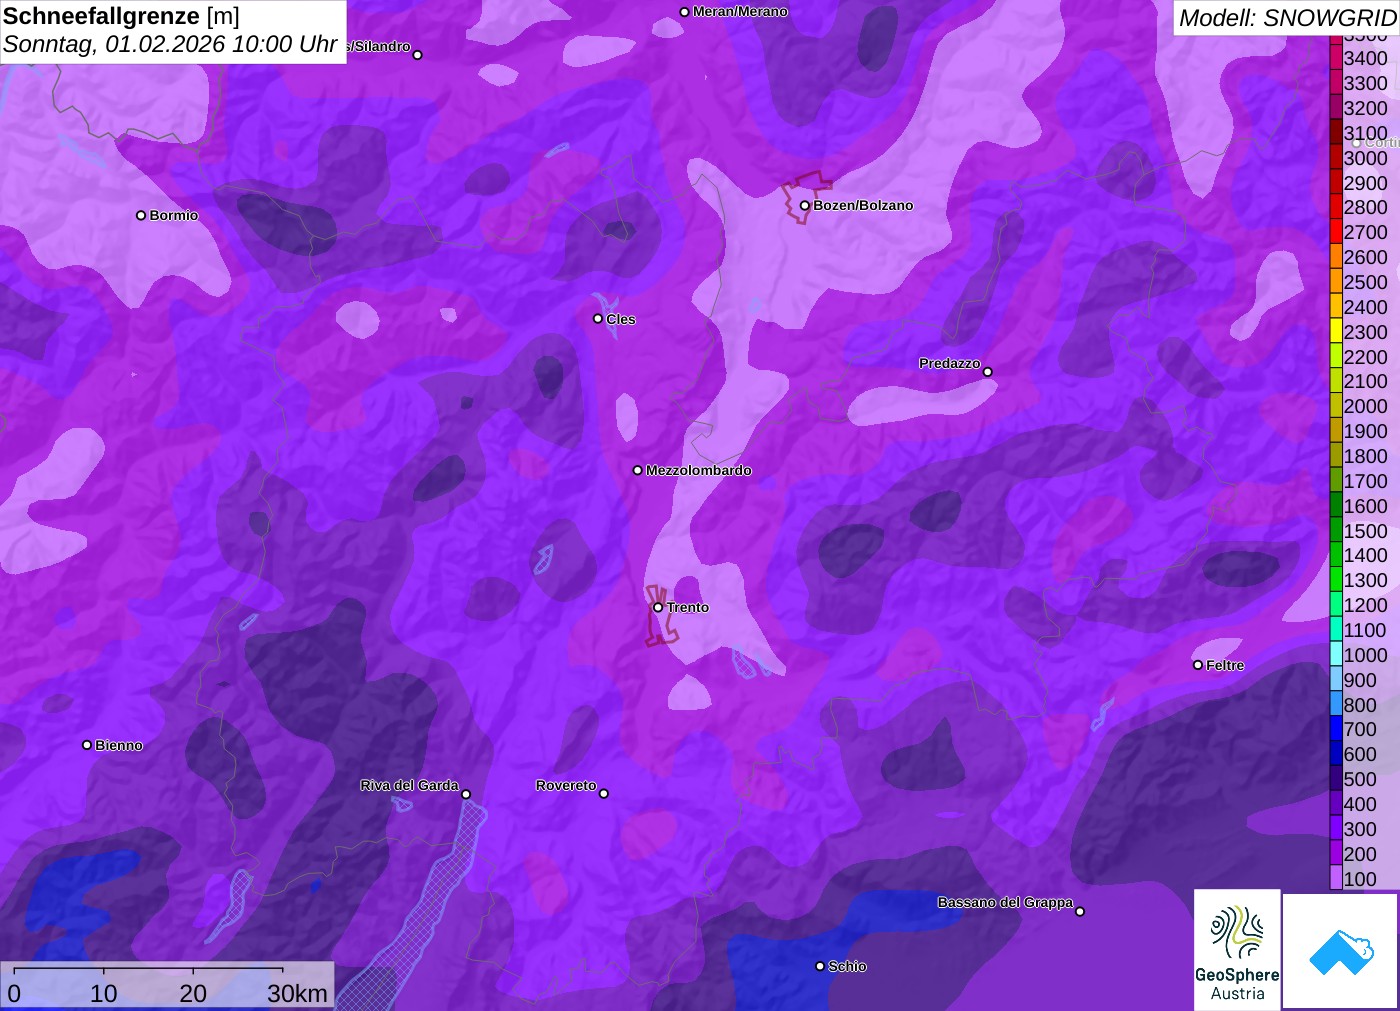Click the legend value "900"
Image resolution: width=1400 pixels, height=1011 pixels.
tap(1360, 680)
